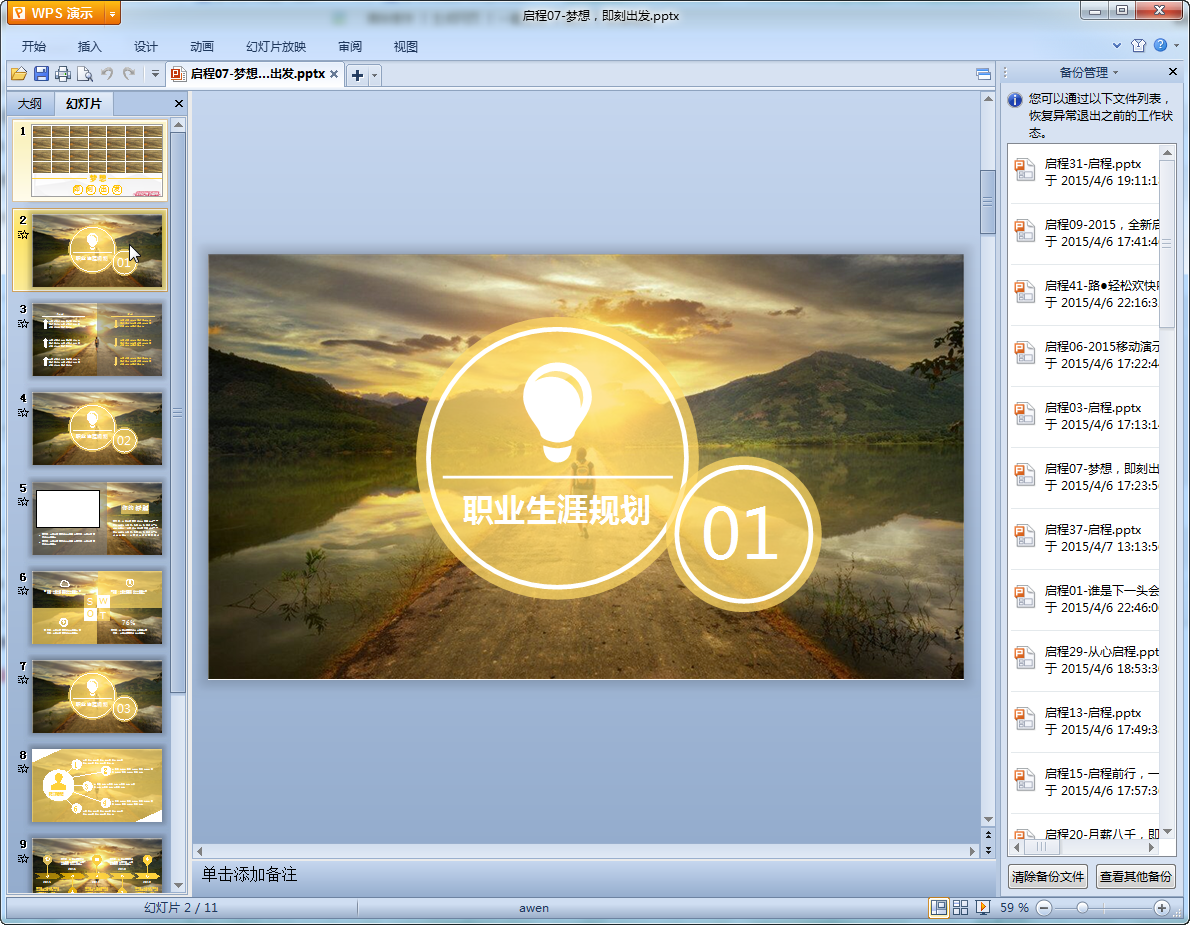This screenshot has height=925, width=1190.
Task: Open the 审阅 menu tab
Action: click(x=350, y=46)
